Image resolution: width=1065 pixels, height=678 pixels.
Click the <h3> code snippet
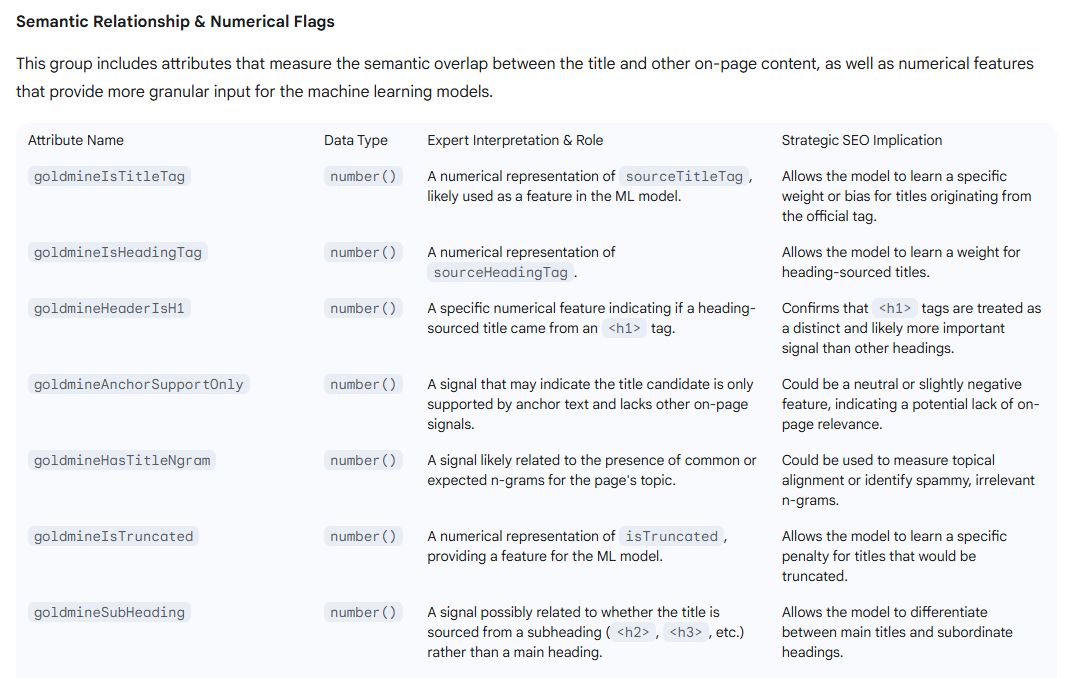coord(685,632)
